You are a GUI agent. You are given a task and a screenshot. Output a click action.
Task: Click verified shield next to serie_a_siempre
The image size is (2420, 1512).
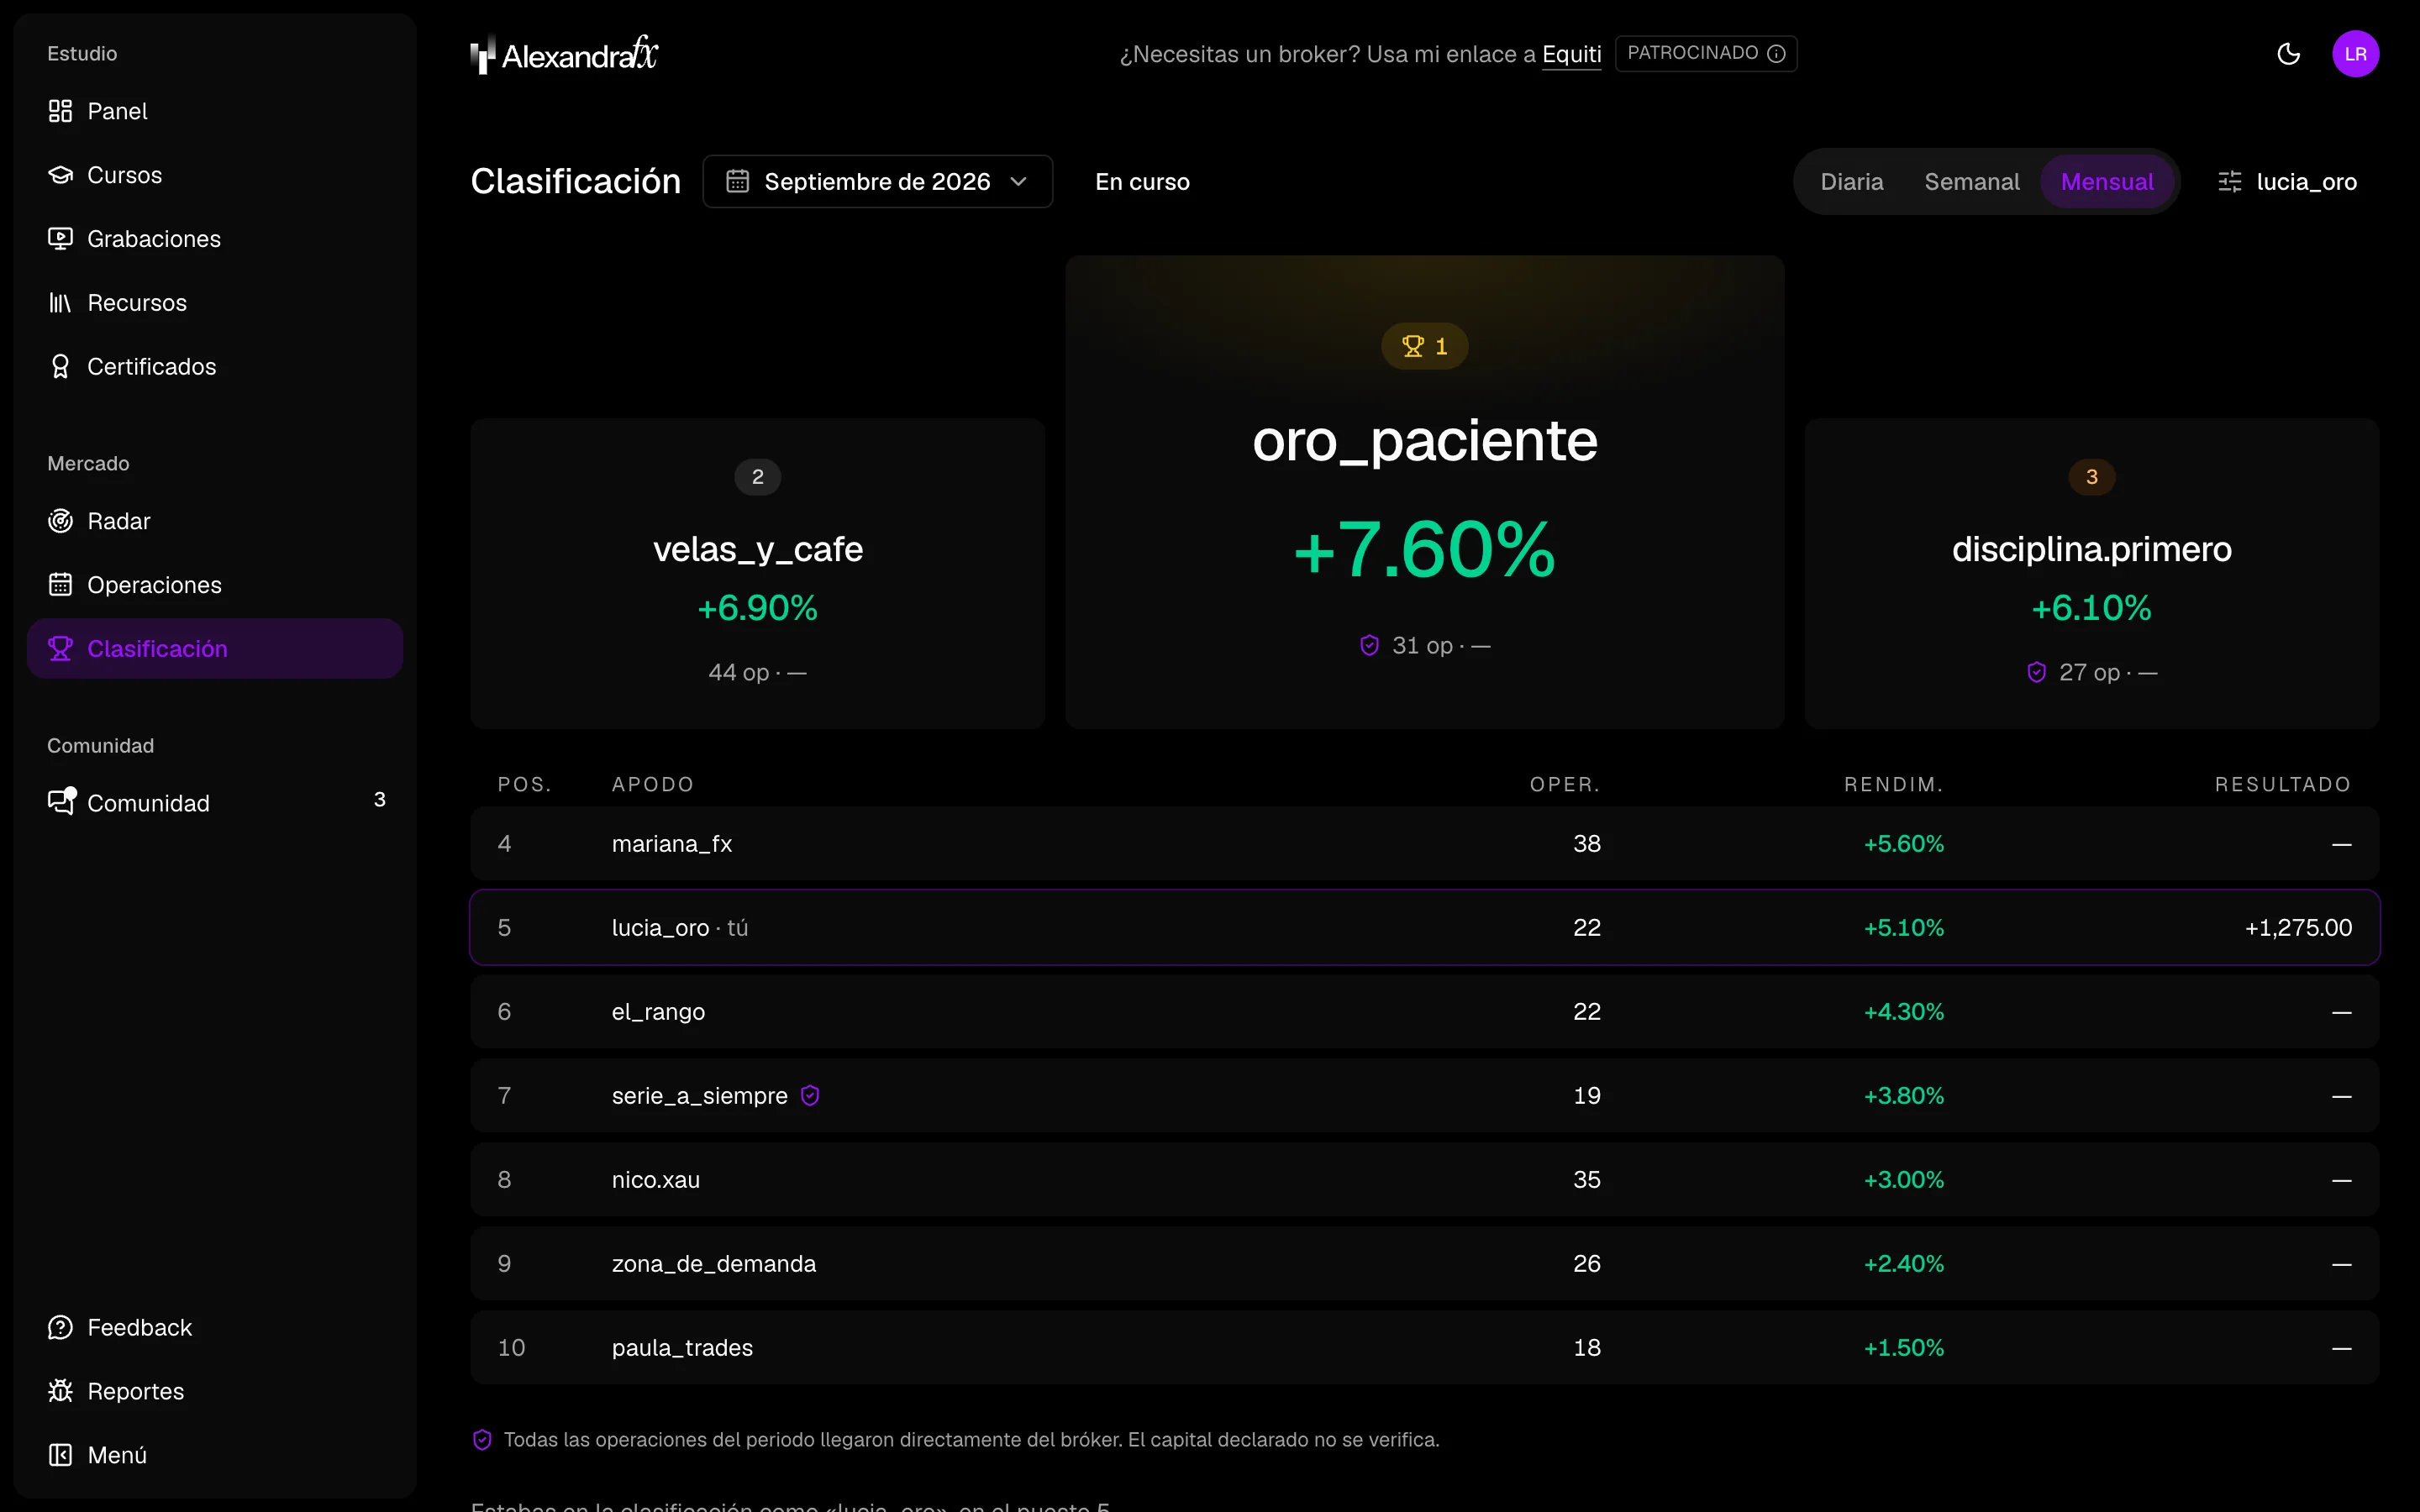point(810,1096)
